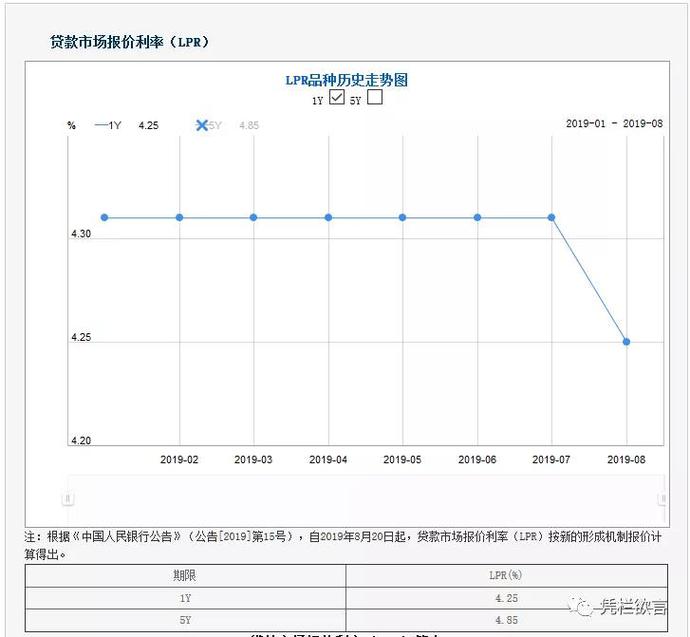Click the range slider track below chart

pyautogui.click(x=365, y=499)
